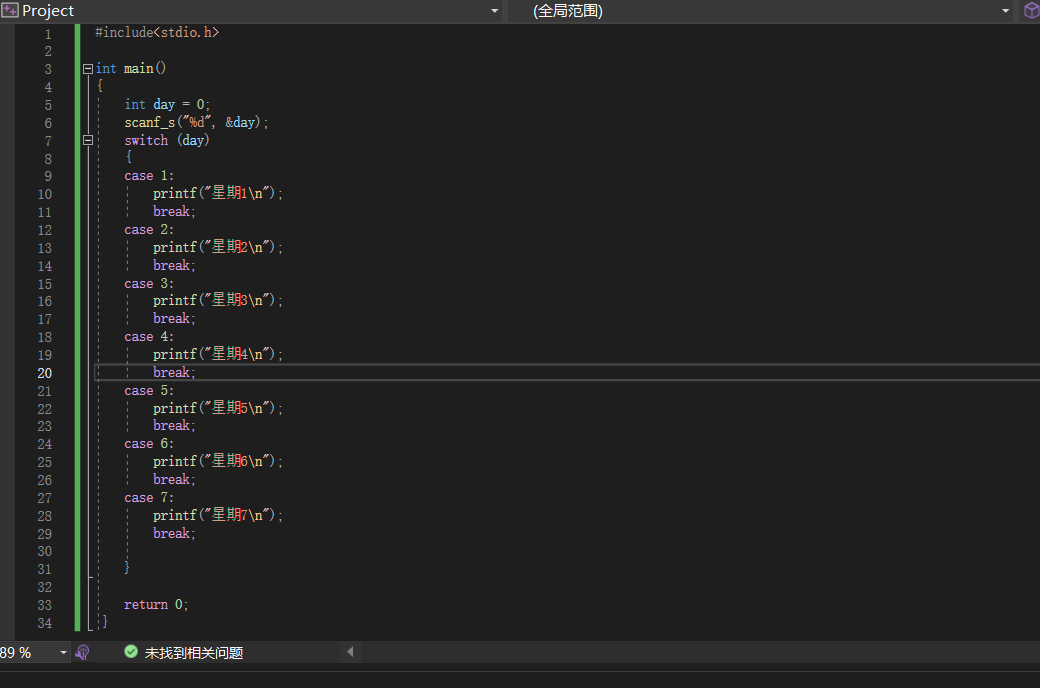Click the 'case 4:' label

pos(149,336)
